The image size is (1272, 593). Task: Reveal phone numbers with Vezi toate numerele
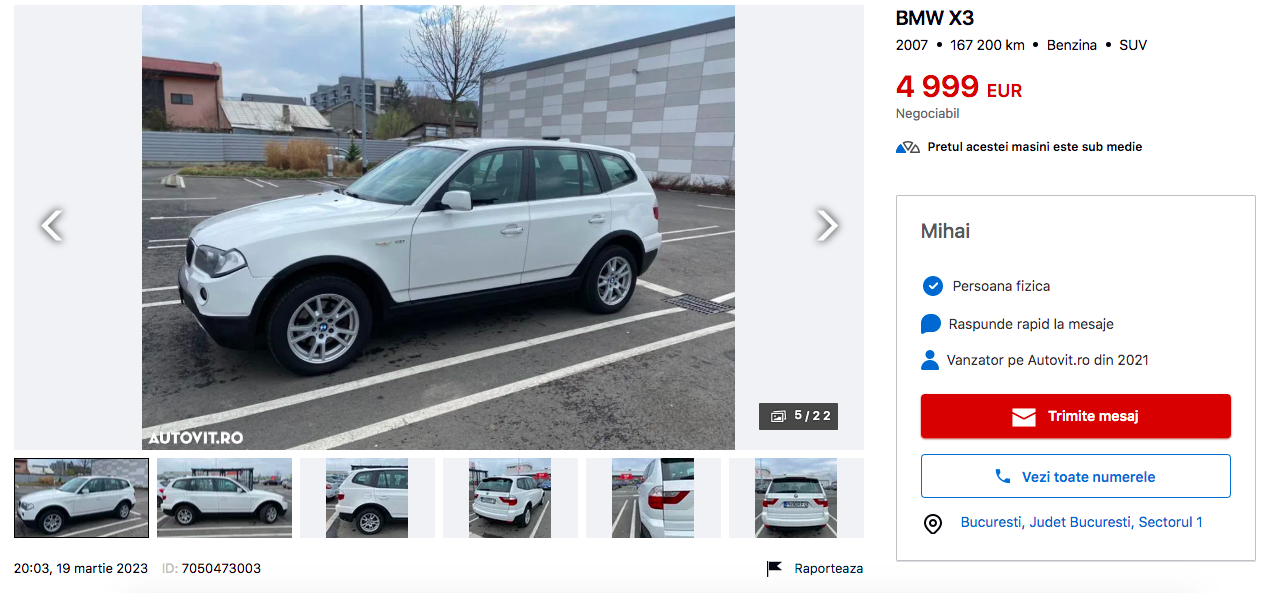1075,476
